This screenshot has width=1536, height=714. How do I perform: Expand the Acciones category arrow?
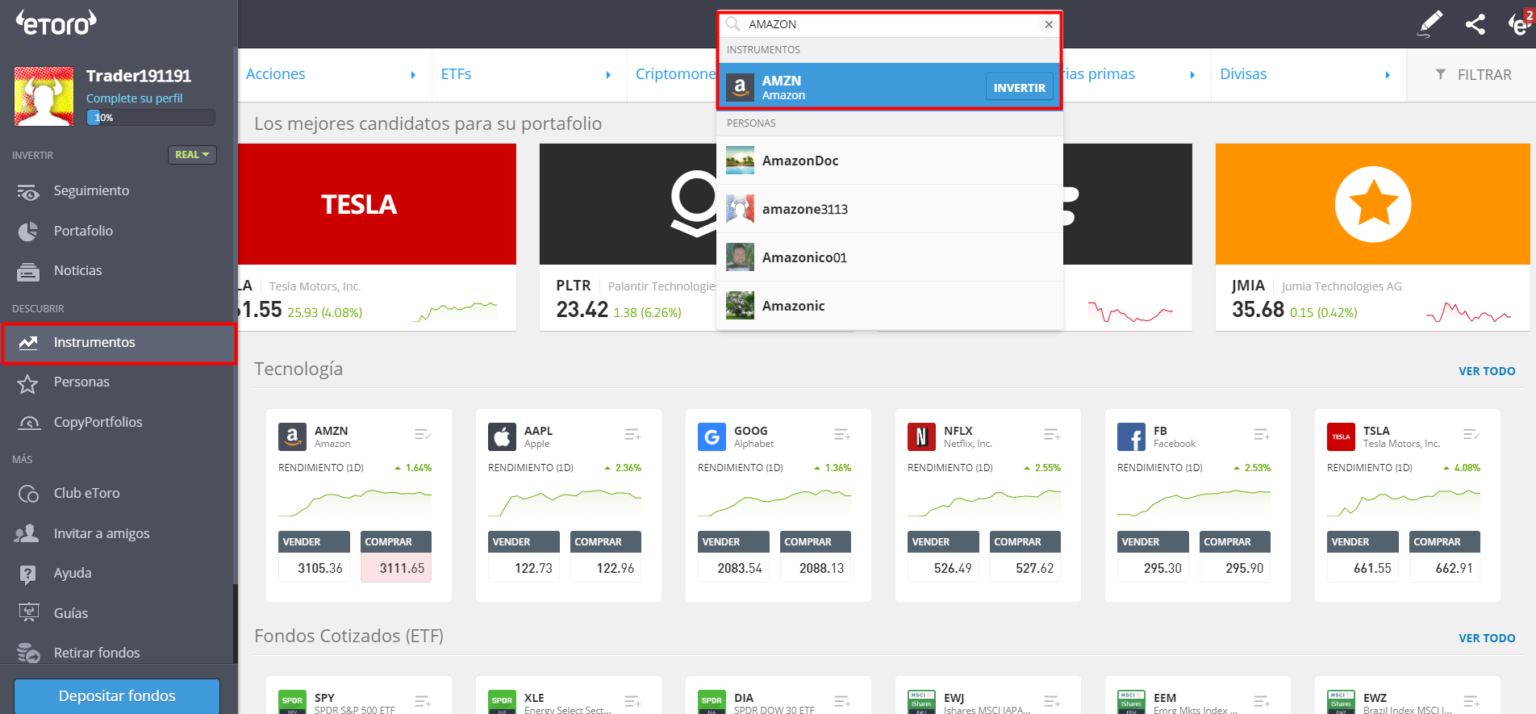(413, 75)
